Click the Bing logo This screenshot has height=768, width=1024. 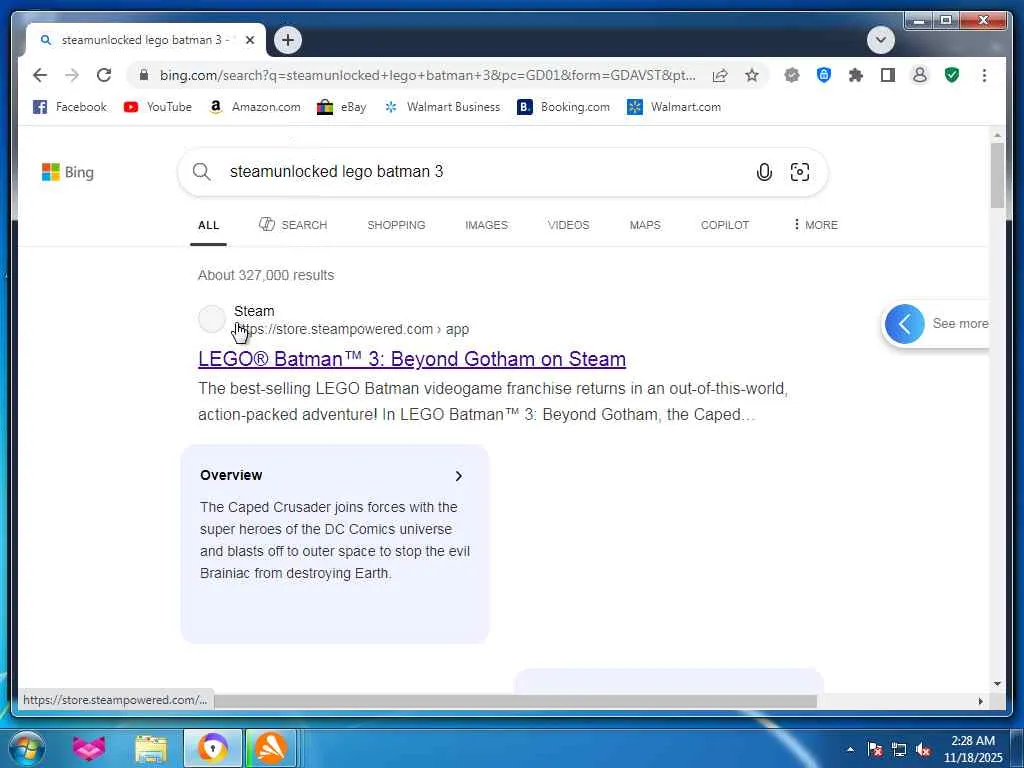click(x=68, y=172)
